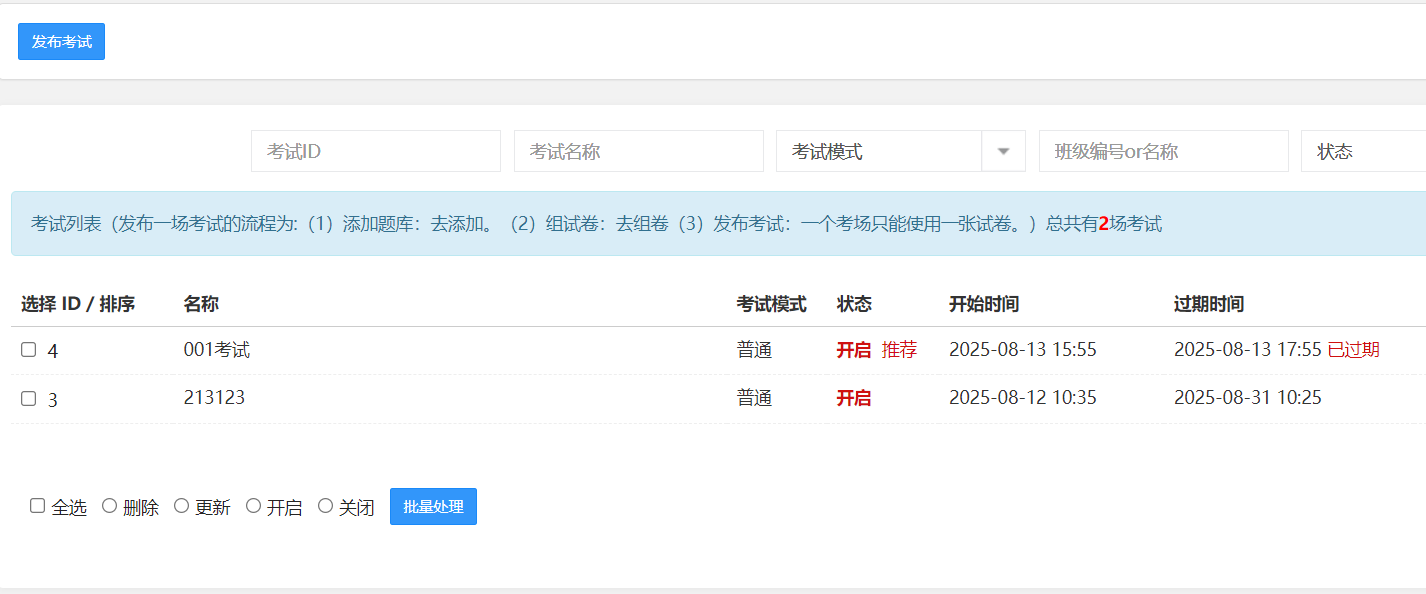Image resolution: width=1426 pixels, height=594 pixels.
Task: Select the 开启 radio button
Action: pyautogui.click(x=254, y=506)
